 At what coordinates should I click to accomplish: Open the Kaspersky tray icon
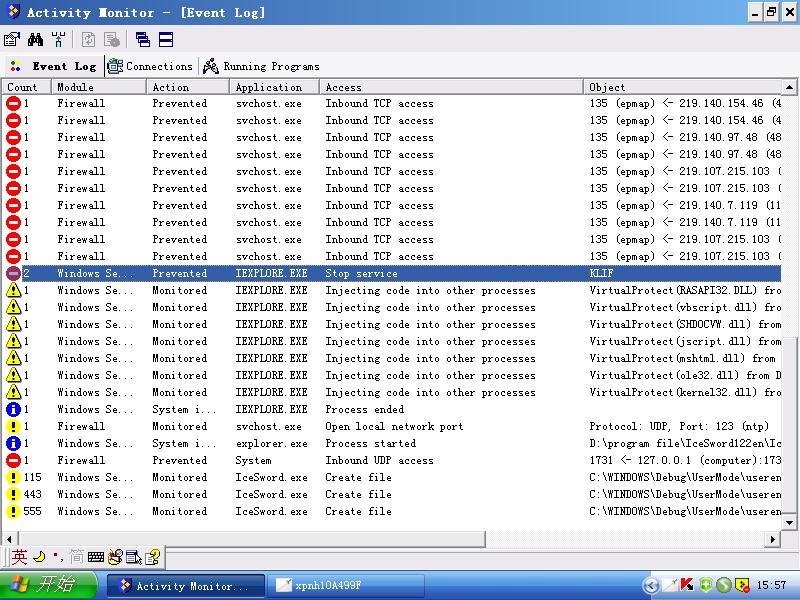(687, 585)
